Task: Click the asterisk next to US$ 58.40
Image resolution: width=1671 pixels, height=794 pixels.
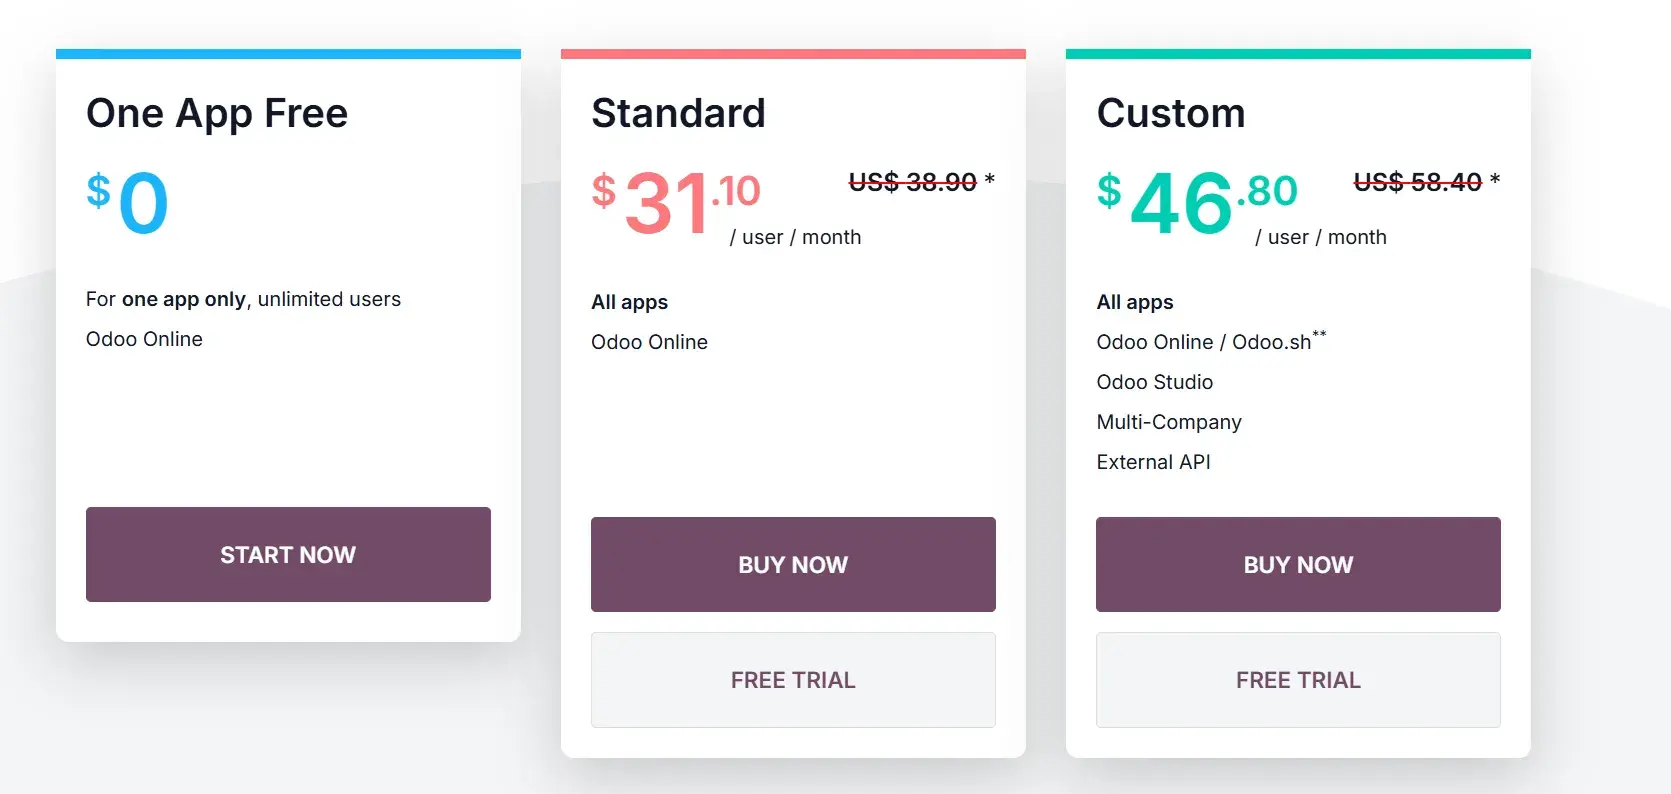Action: tap(1495, 180)
